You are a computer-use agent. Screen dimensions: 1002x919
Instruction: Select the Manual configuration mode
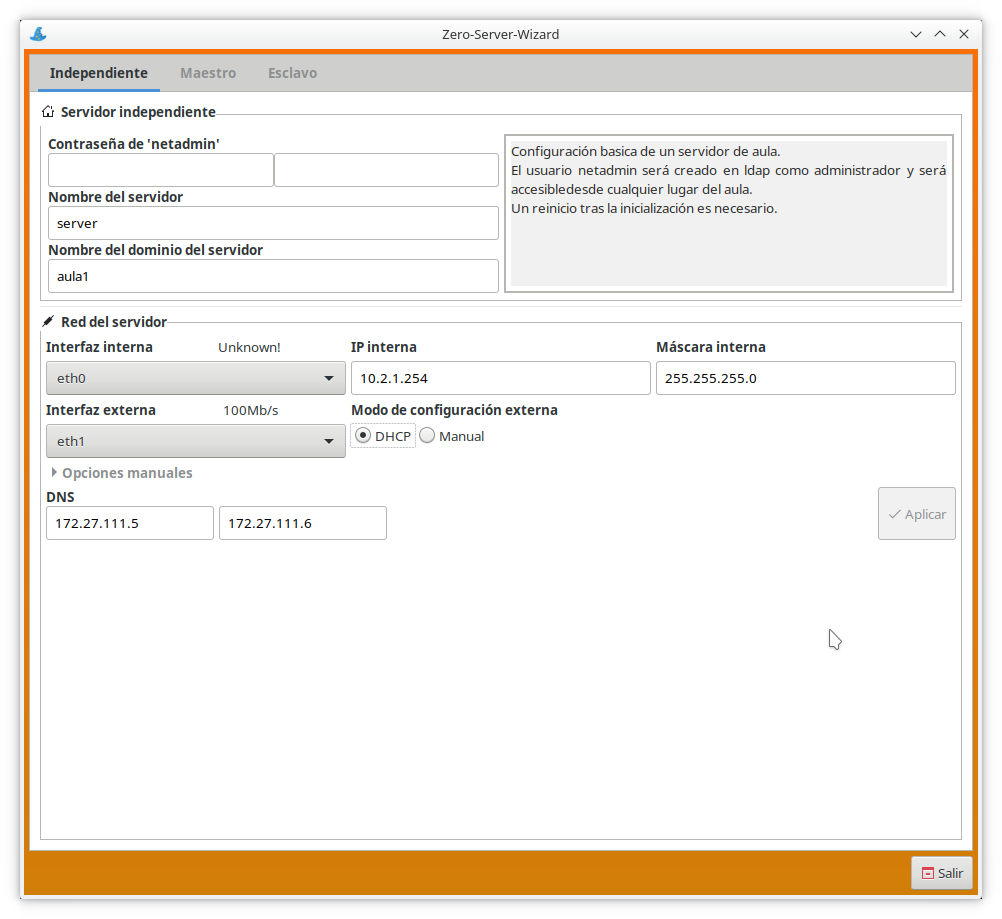coord(428,436)
